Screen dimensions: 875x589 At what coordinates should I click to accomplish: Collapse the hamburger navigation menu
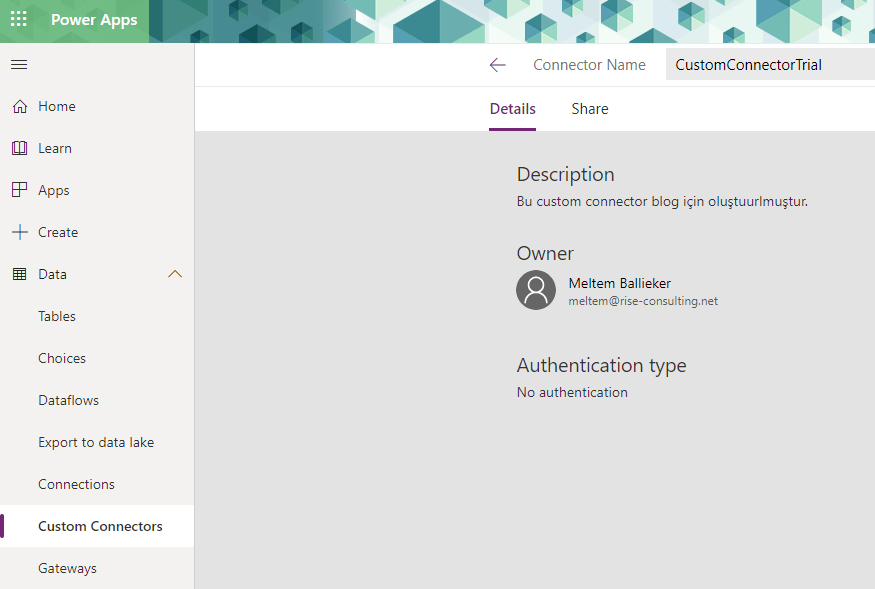click(x=19, y=65)
